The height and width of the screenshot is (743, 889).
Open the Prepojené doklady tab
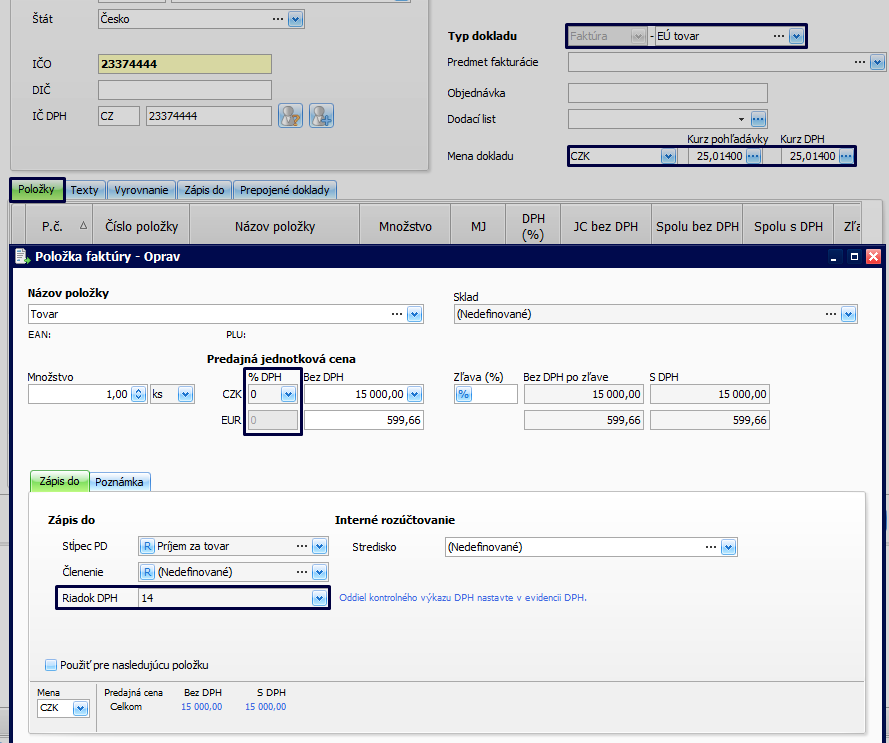point(284,190)
